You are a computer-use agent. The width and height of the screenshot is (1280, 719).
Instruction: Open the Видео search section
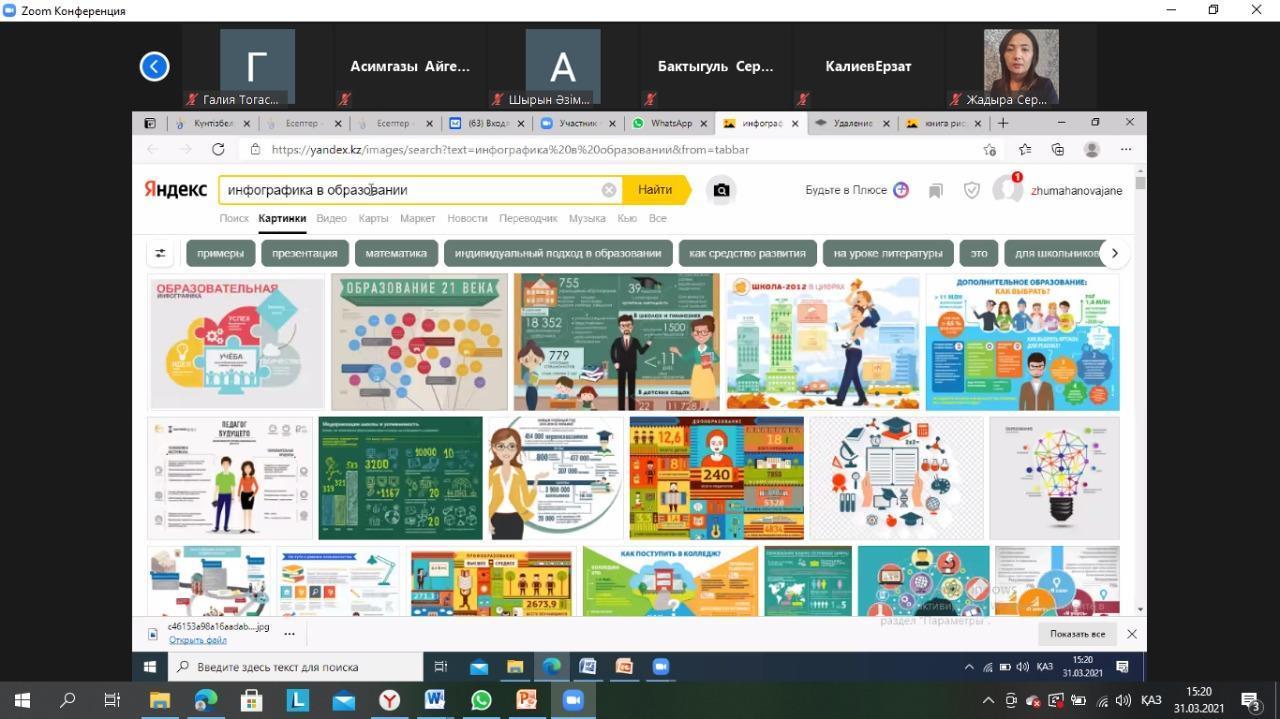(x=331, y=218)
